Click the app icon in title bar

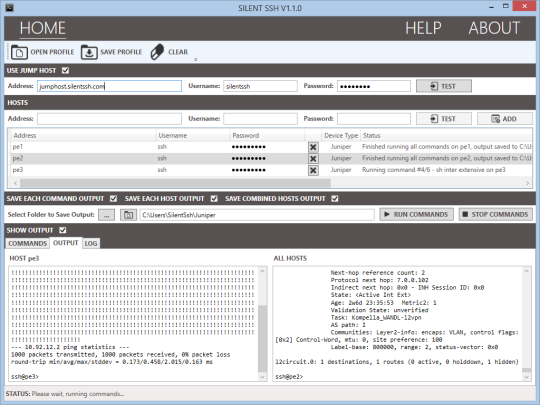(9, 8)
